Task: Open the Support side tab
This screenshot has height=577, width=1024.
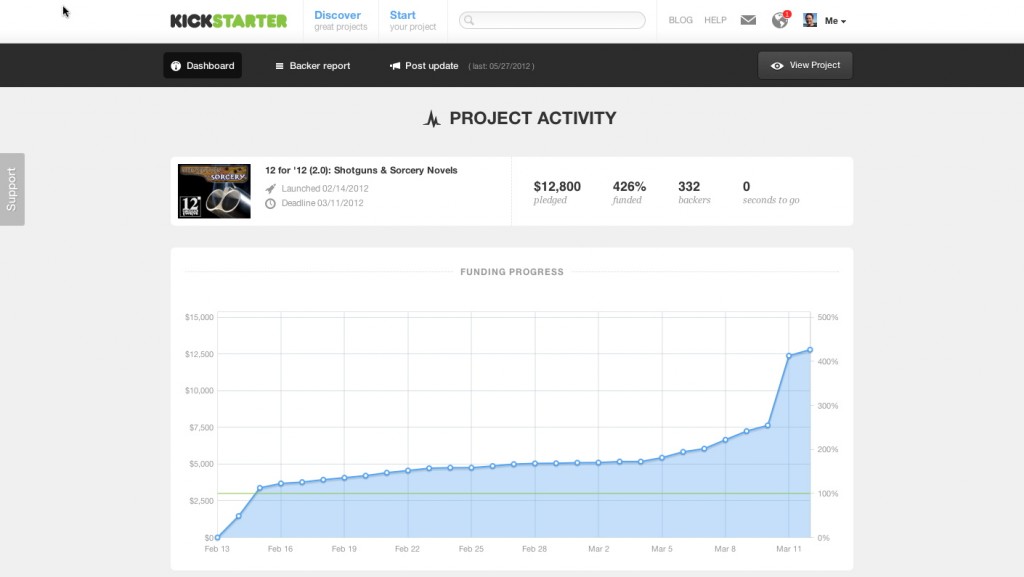Action: 12,189
